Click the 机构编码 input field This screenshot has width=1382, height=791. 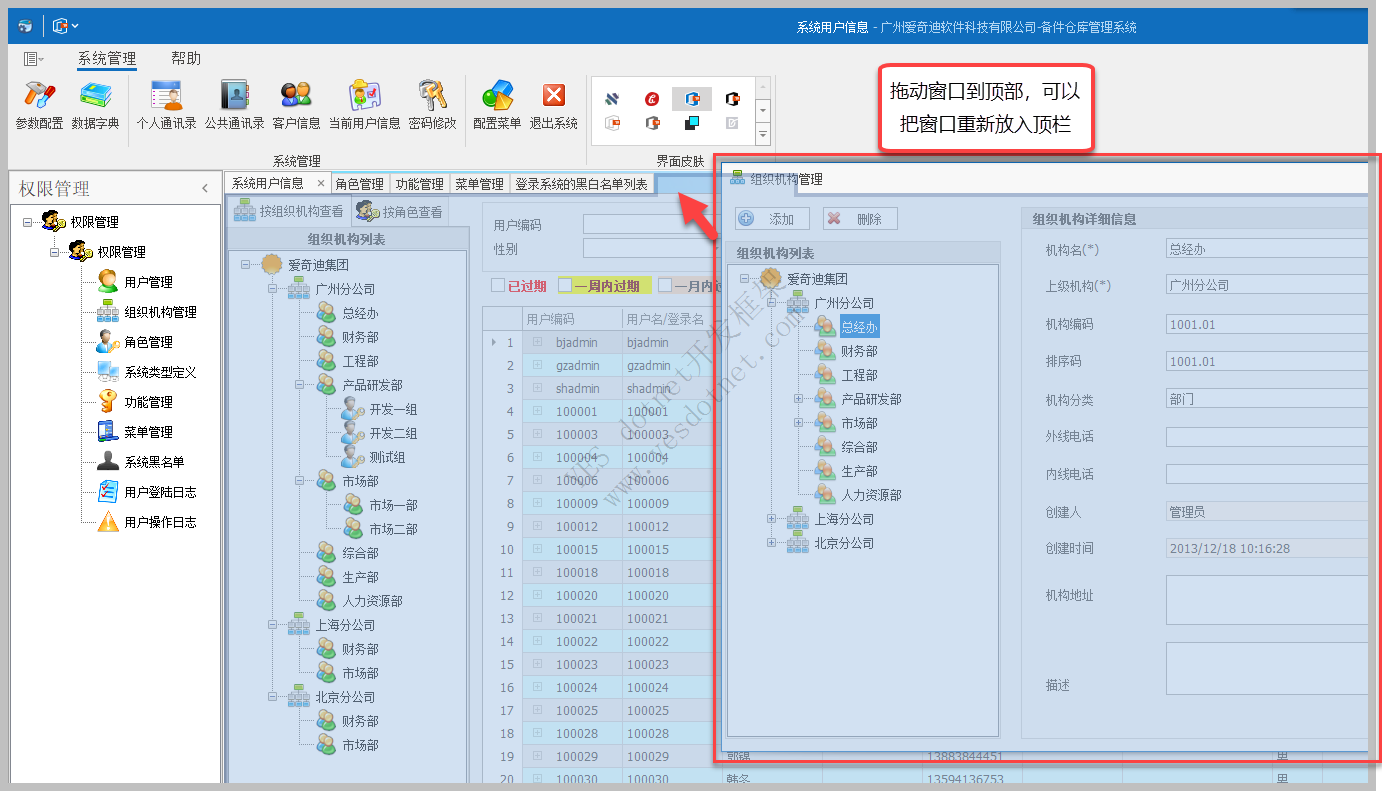tap(1267, 324)
